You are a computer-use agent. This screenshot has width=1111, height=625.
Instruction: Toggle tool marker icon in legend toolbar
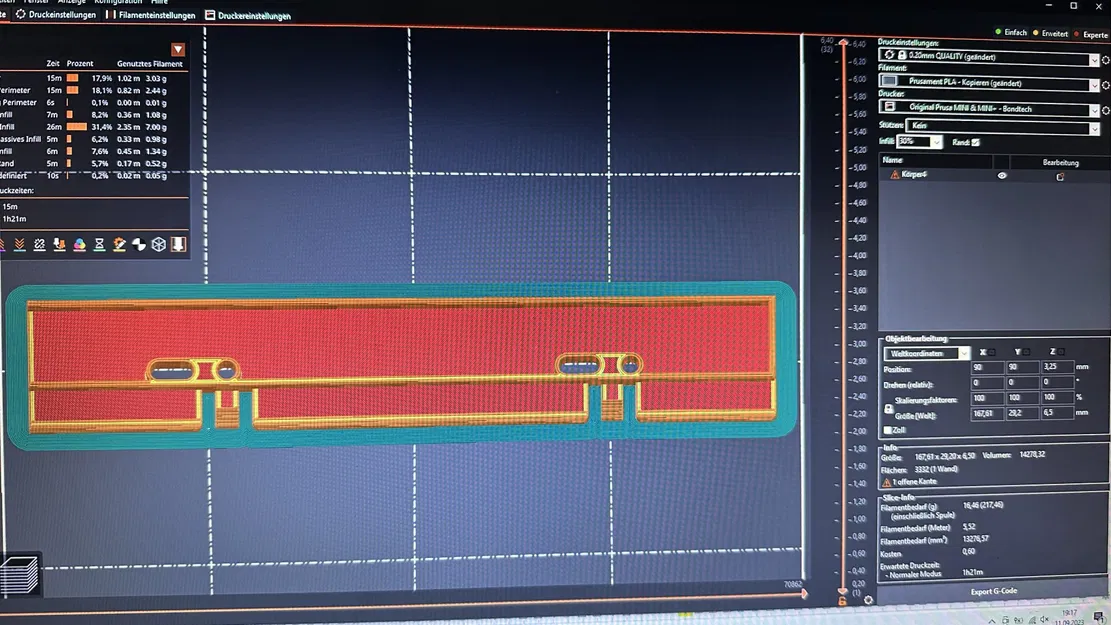(x=179, y=244)
